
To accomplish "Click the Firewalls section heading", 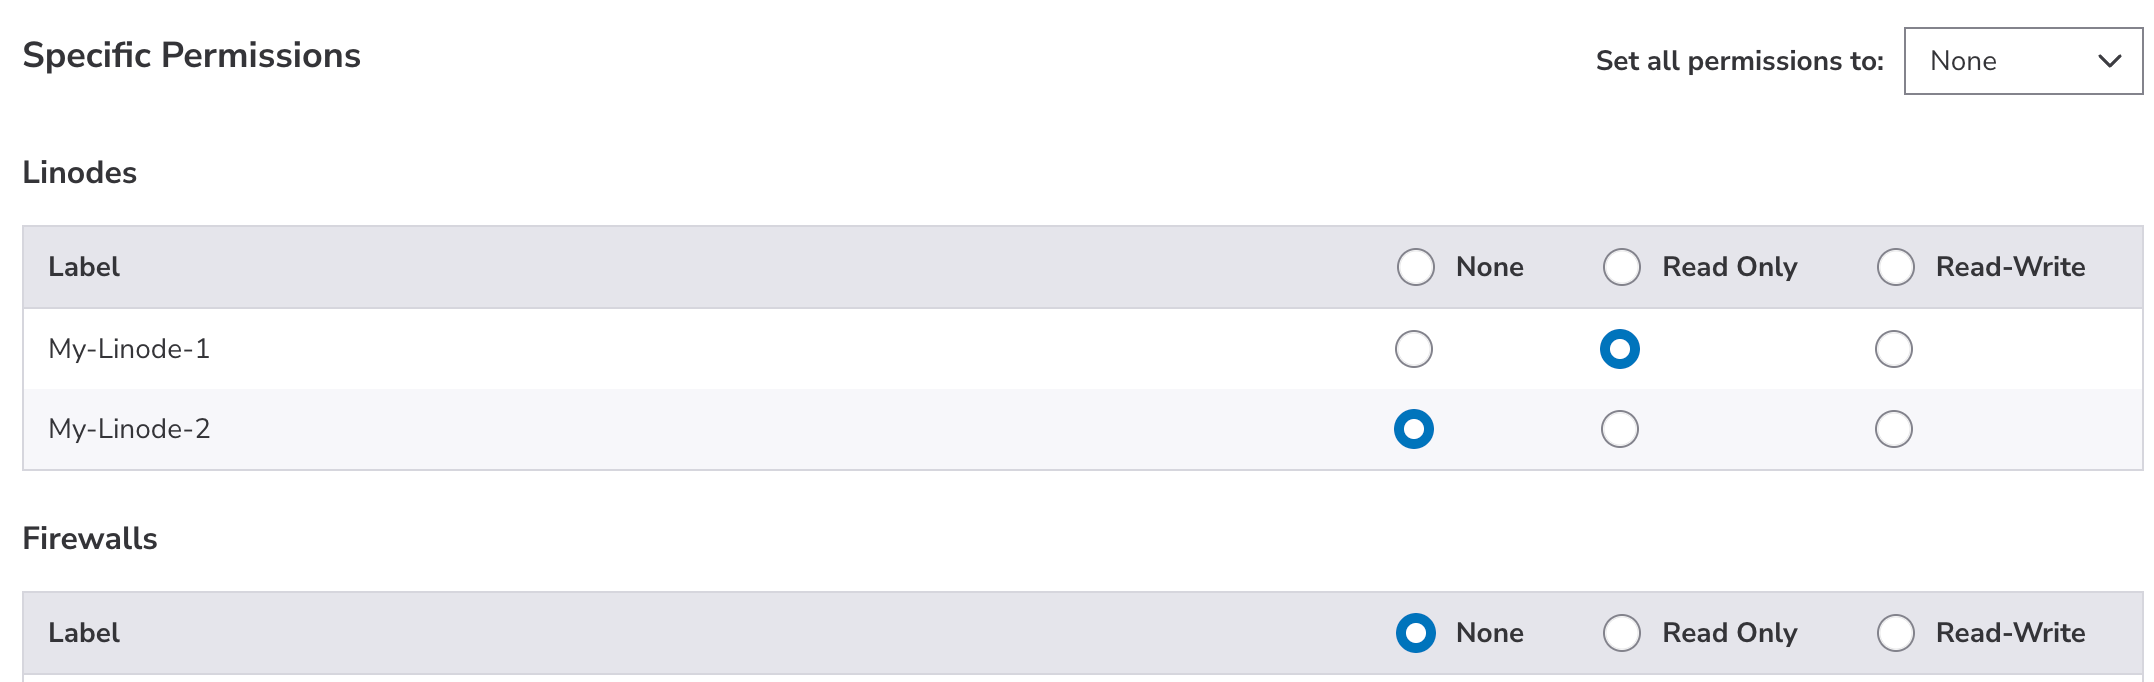I will click(x=90, y=539).
